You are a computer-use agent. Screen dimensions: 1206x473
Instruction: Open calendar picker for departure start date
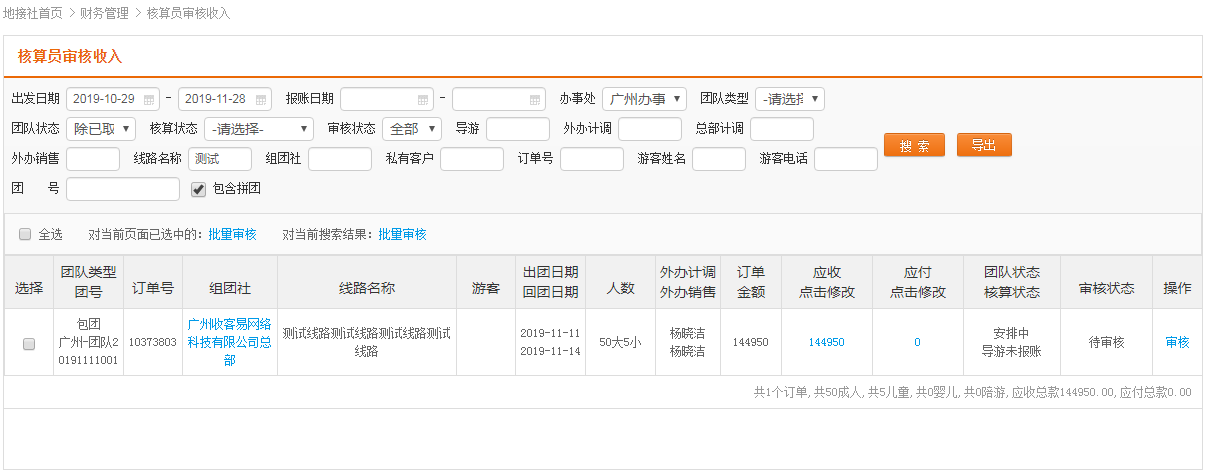tap(149, 99)
